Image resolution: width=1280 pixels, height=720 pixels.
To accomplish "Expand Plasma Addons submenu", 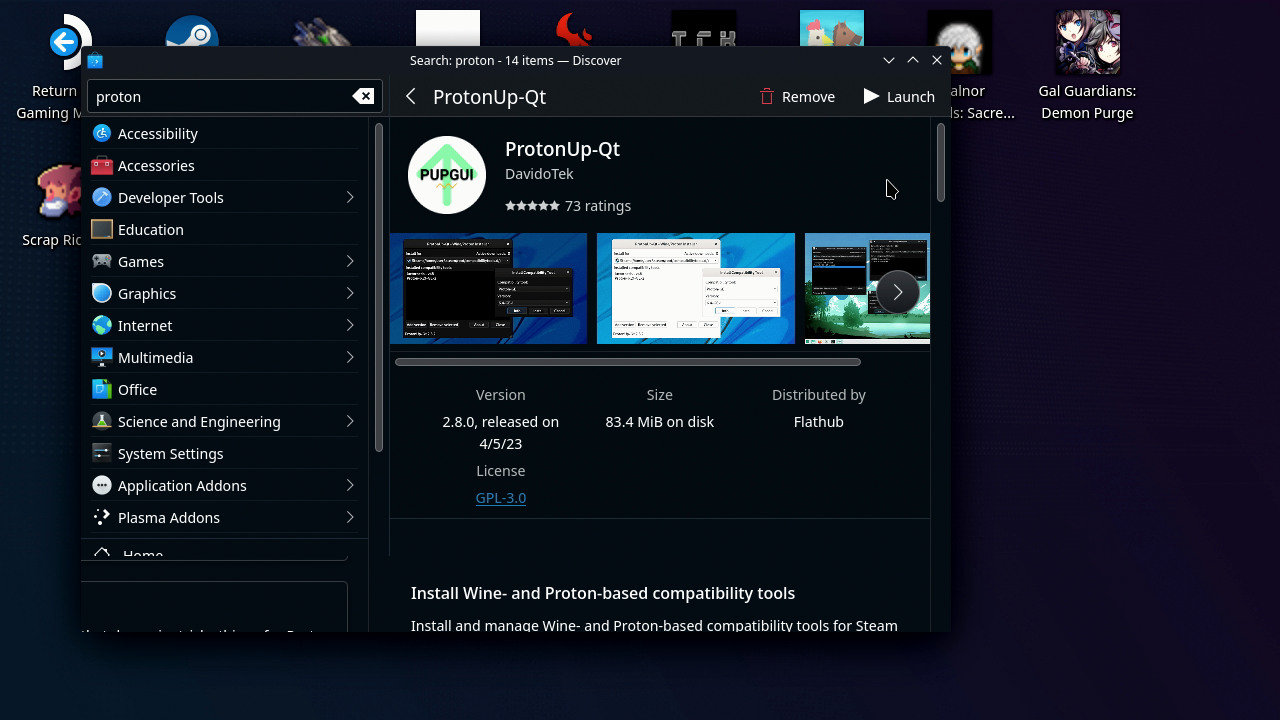I will point(350,517).
